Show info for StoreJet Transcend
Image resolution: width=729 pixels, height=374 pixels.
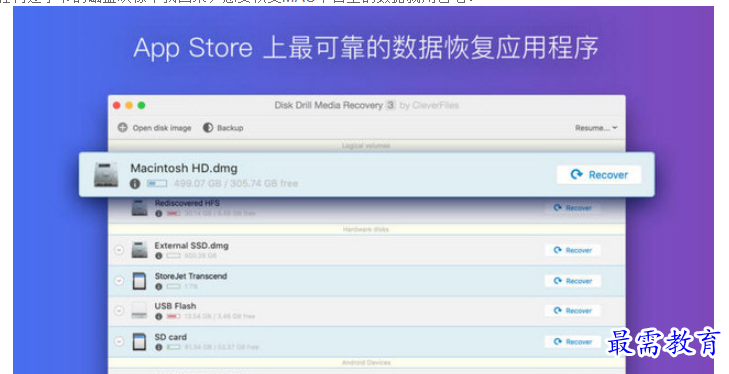tap(159, 287)
